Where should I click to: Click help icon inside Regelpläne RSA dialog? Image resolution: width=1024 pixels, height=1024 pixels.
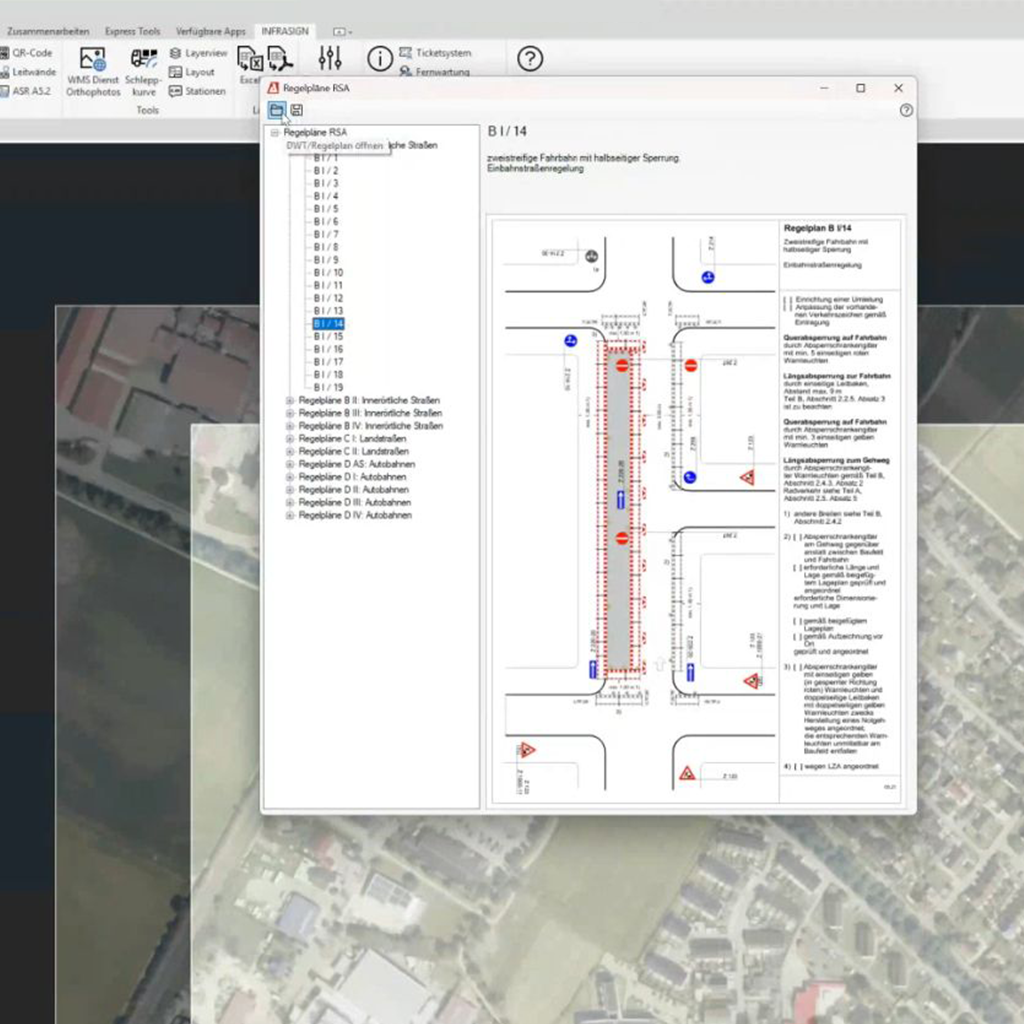coord(906,110)
